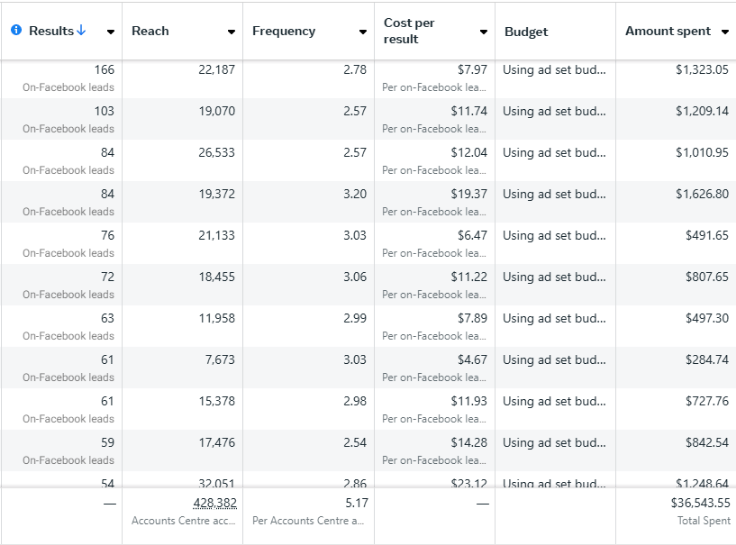Image resolution: width=736 pixels, height=545 pixels.
Task: Open the Results column dropdown
Action: pyautogui.click(x=110, y=32)
